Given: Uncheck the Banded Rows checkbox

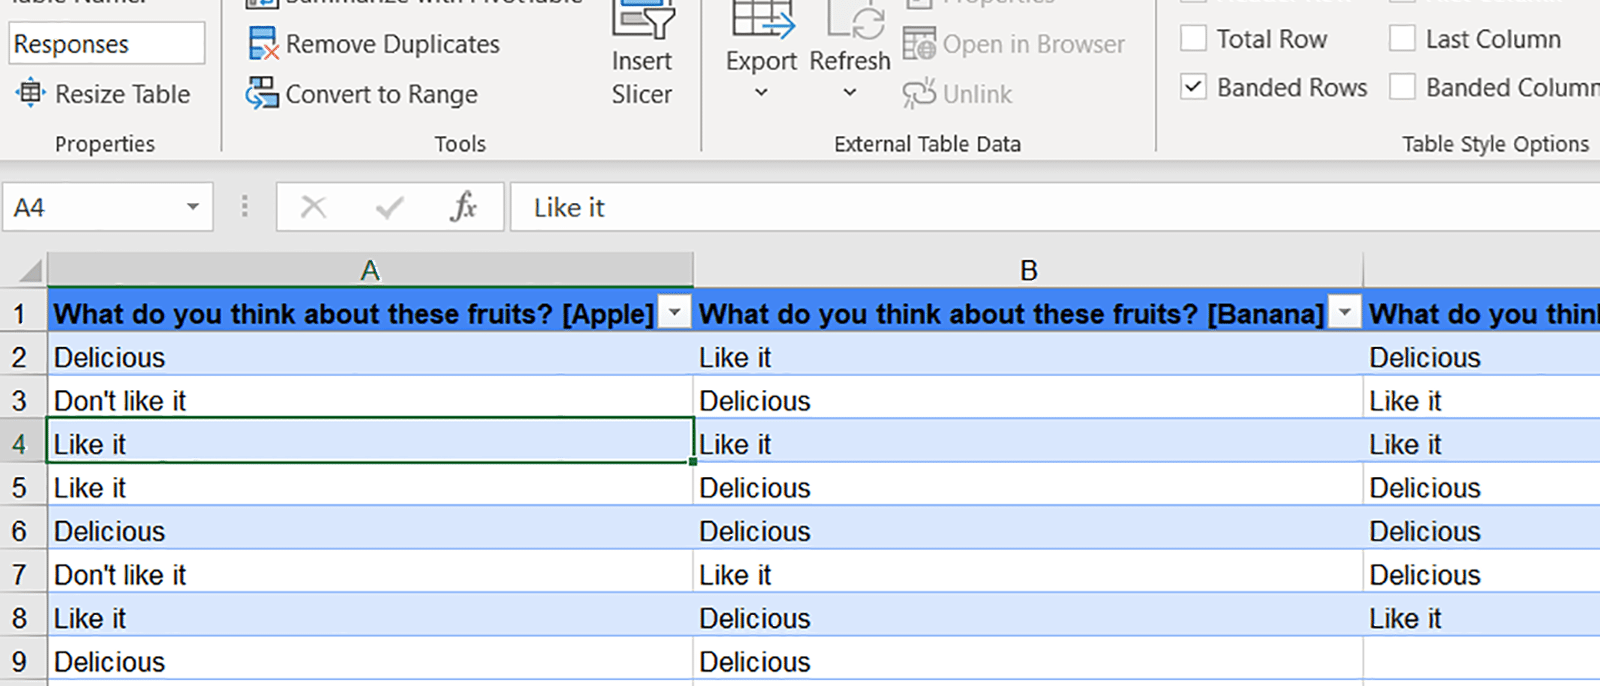Looking at the screenshot, I should [x=1193, y=87].
